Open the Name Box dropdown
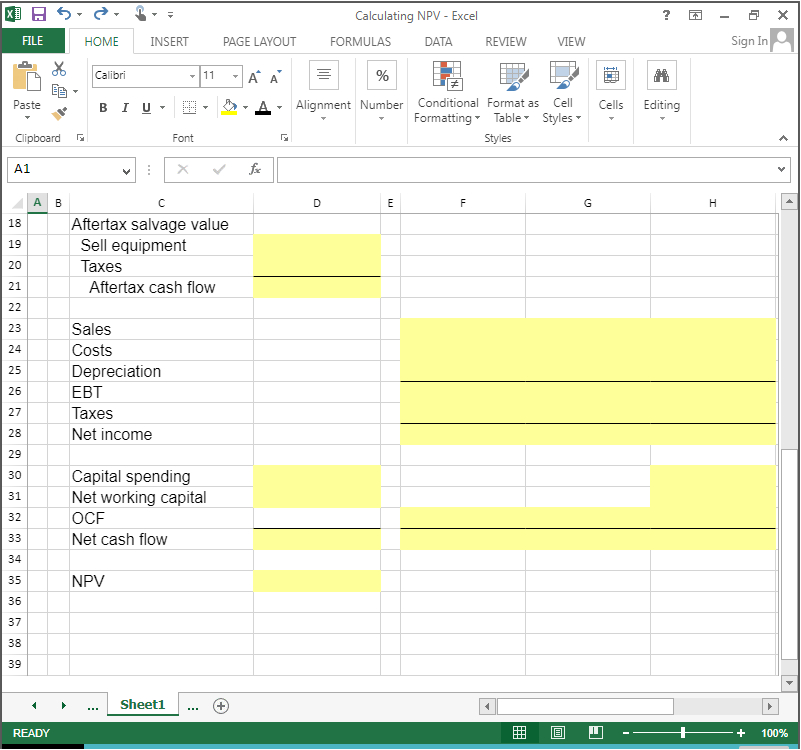801x750 pixels. pyautogui.click(x=124, y=170)
